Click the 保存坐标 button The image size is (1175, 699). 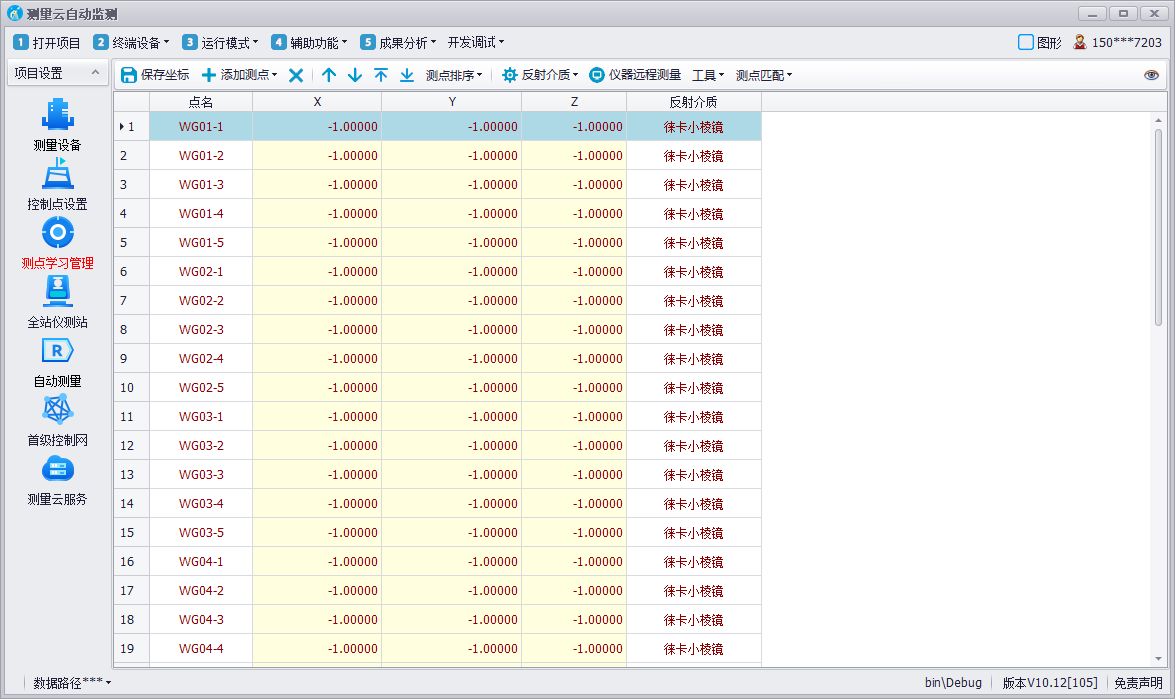[x=155, y=75]
